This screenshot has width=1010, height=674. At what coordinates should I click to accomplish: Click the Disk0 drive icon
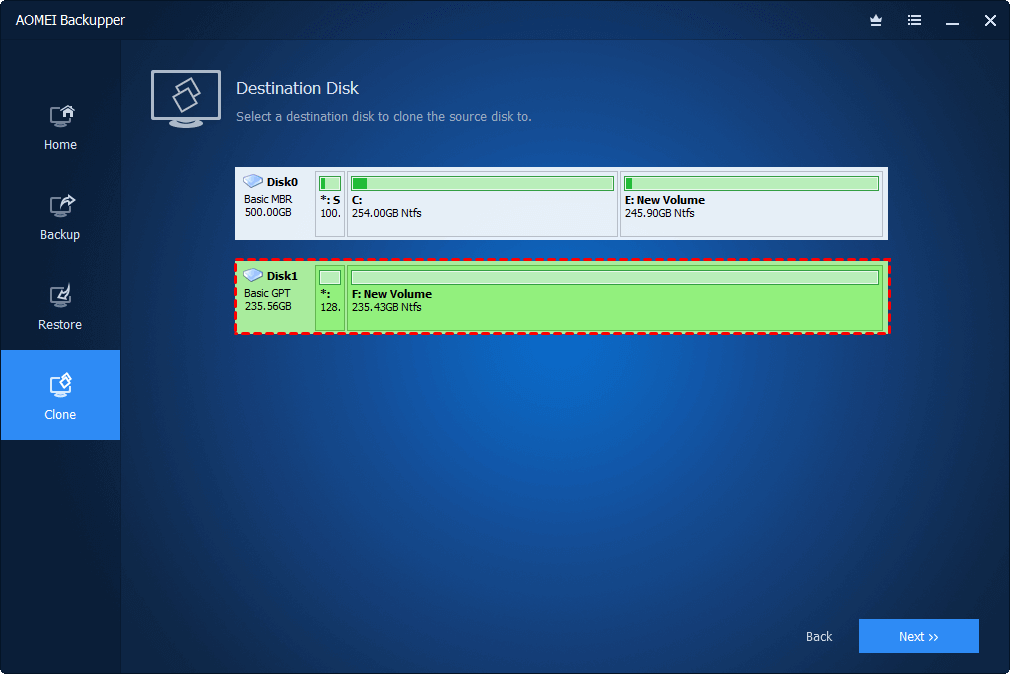(x=253, y=181)
